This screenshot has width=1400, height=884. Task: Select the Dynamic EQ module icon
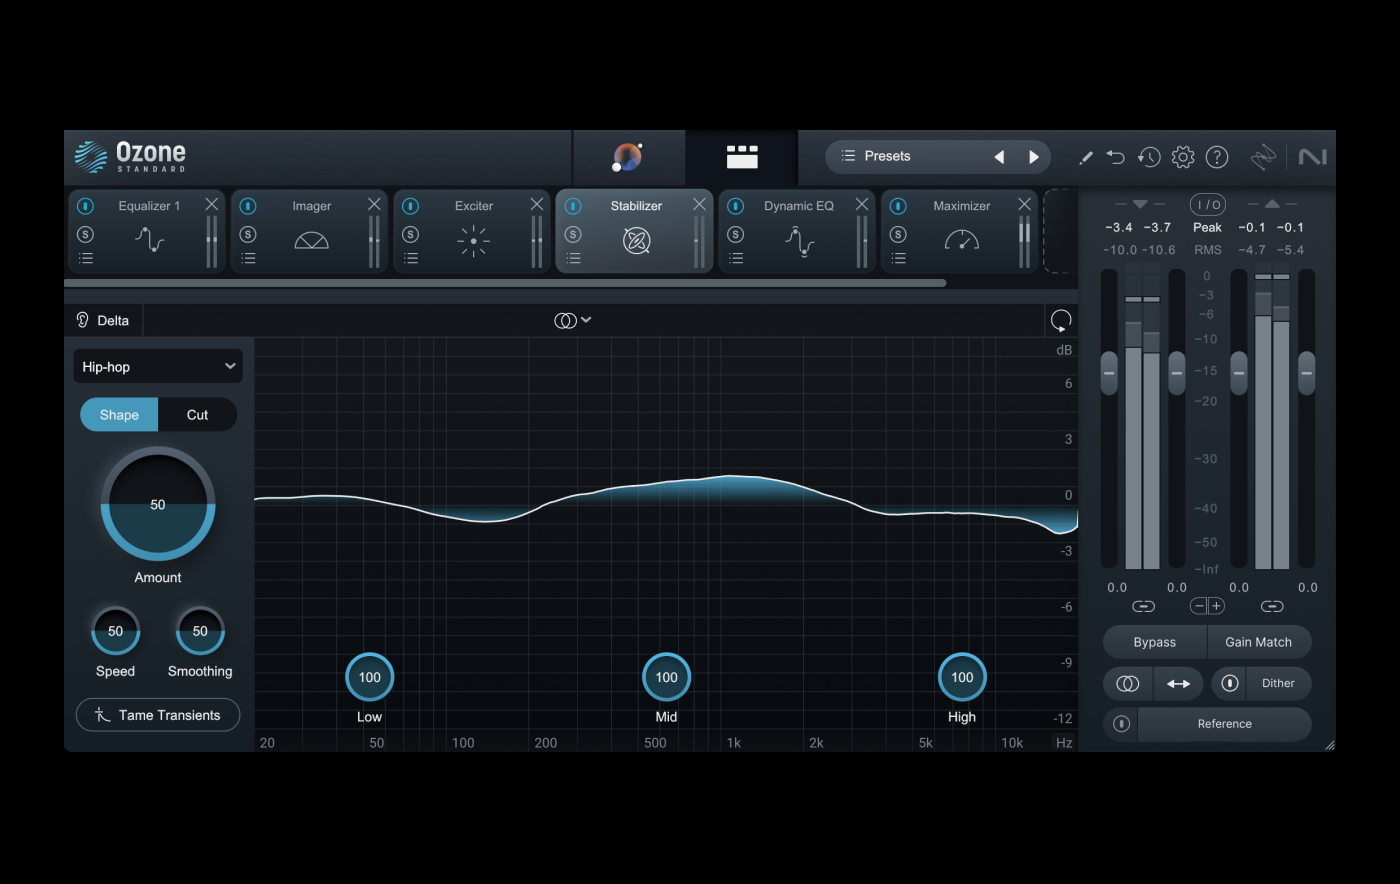click(x=799, y=241)
